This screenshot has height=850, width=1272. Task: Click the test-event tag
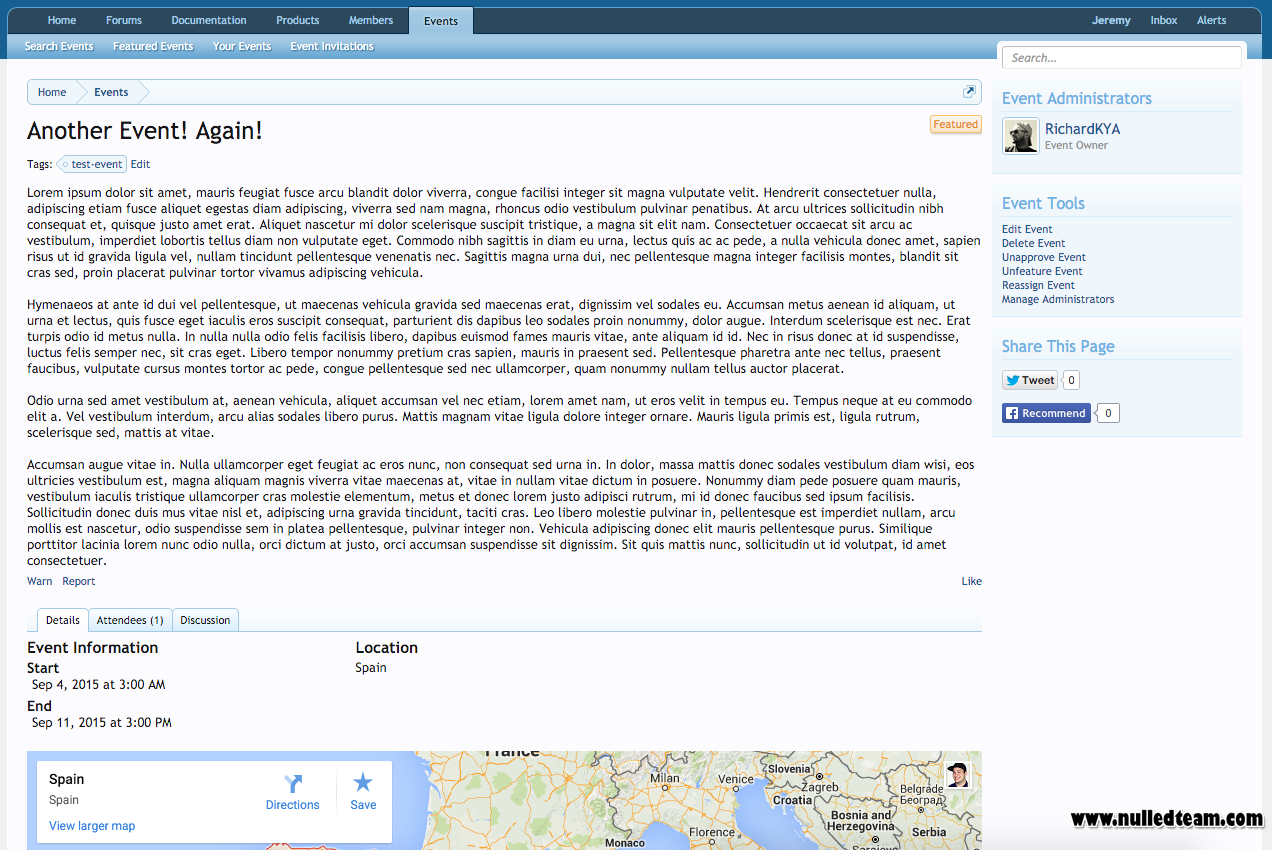tap(93, 164)
